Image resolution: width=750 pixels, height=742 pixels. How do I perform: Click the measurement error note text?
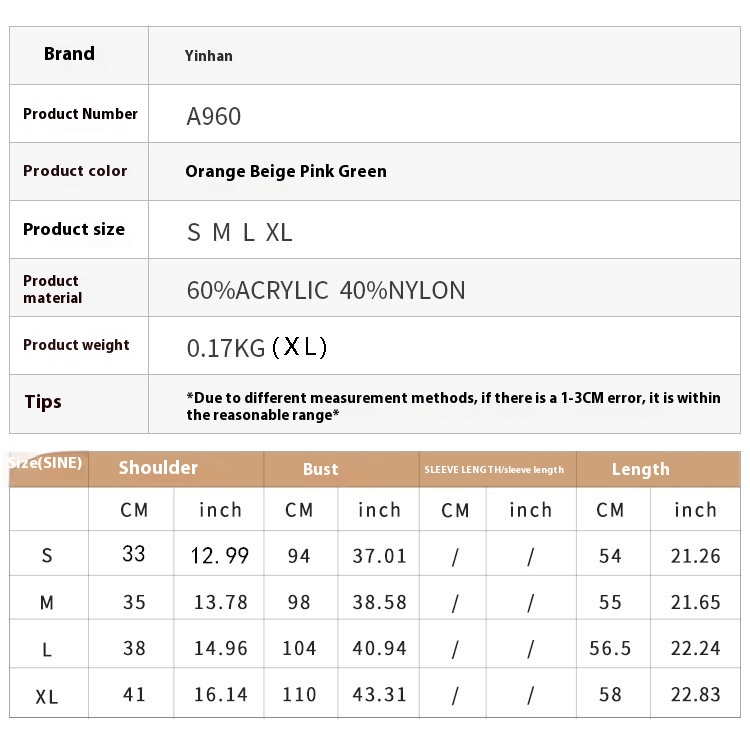452,405
